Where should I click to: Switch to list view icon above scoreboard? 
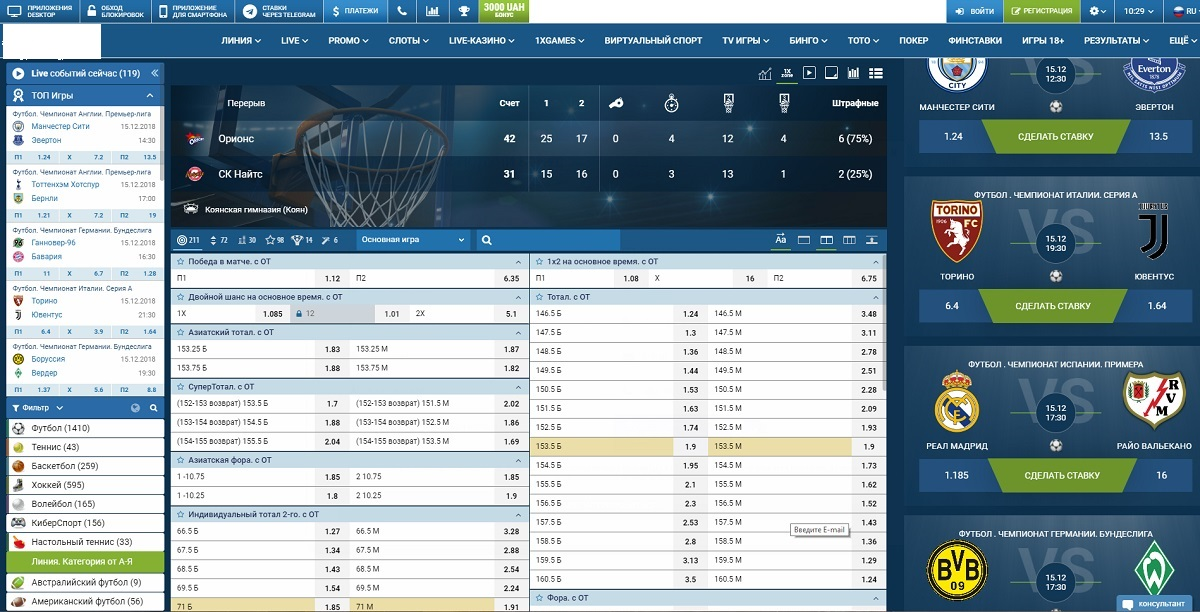pos(876,73)
